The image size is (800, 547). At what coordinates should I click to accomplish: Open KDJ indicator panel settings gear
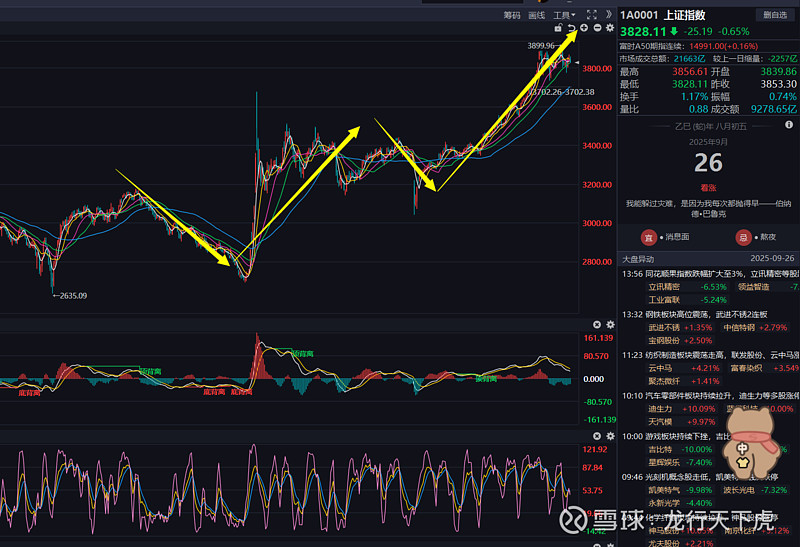coord(610,436)
